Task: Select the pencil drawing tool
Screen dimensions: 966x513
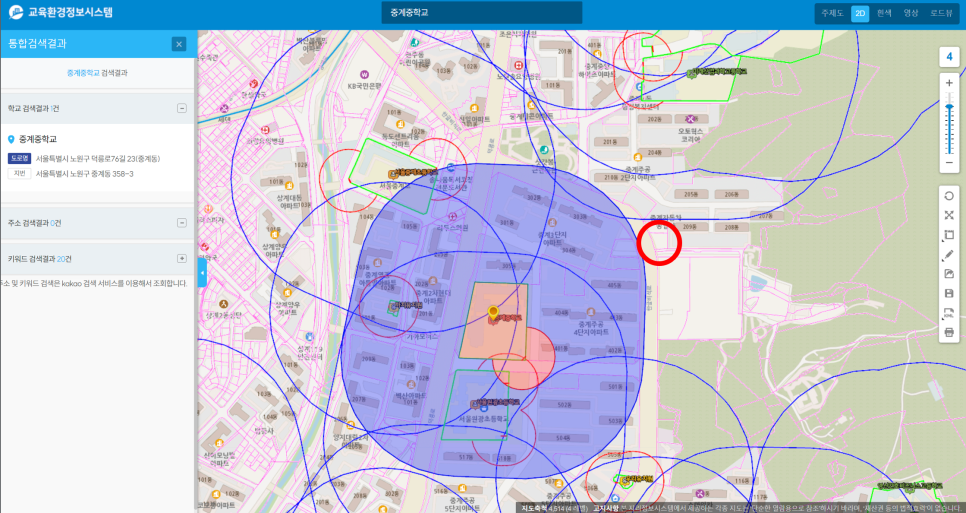Action: pos(949,254)
